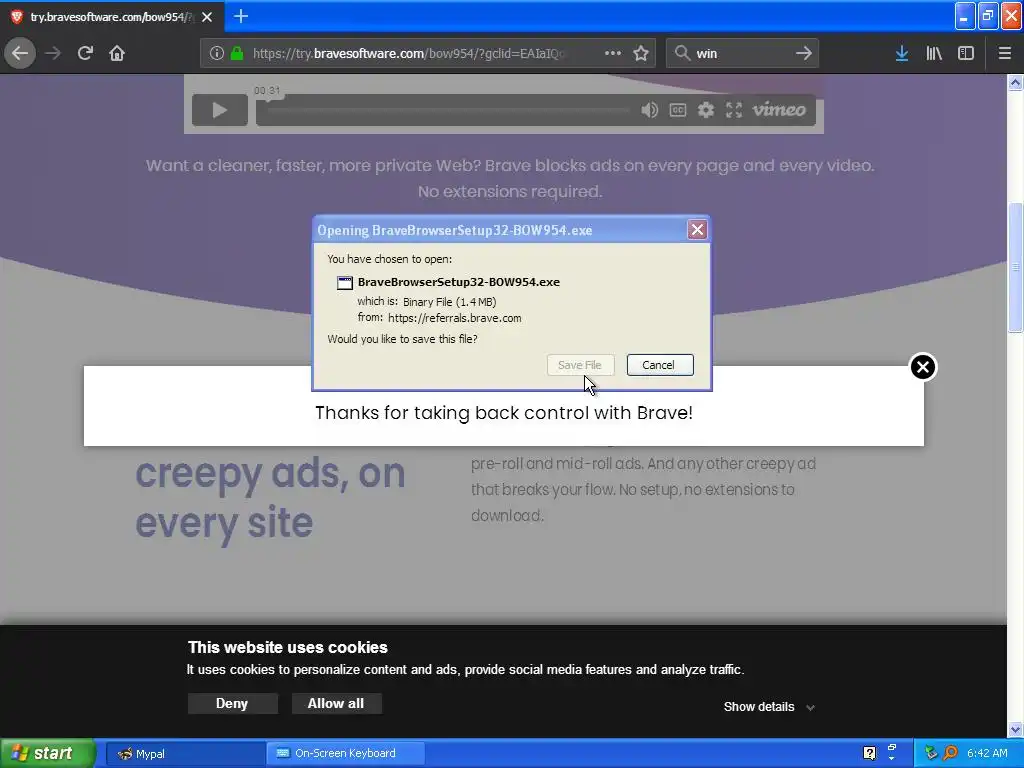Click the page scrollbar down arrow
The height and width of the screenshot is (768, 1024).
coord(1015,729)
